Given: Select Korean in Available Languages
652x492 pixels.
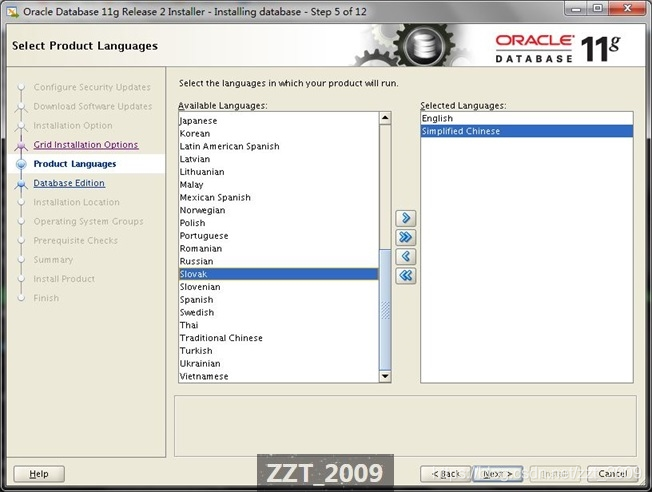Looking at the screenshot, I should coord(279,134).
